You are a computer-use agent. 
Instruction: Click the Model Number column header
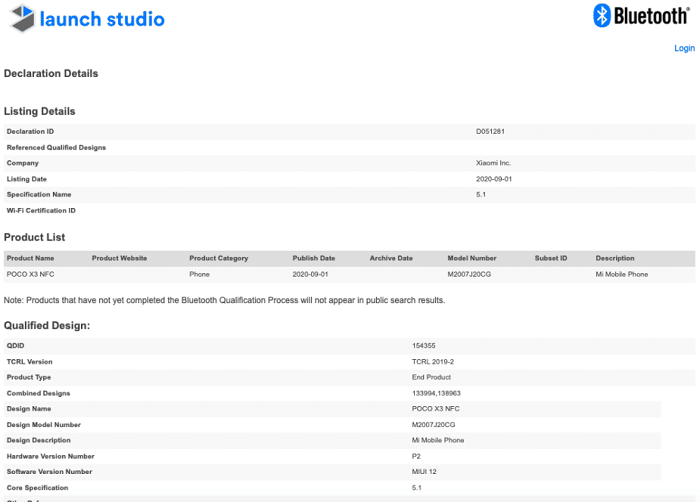(472, 258)
